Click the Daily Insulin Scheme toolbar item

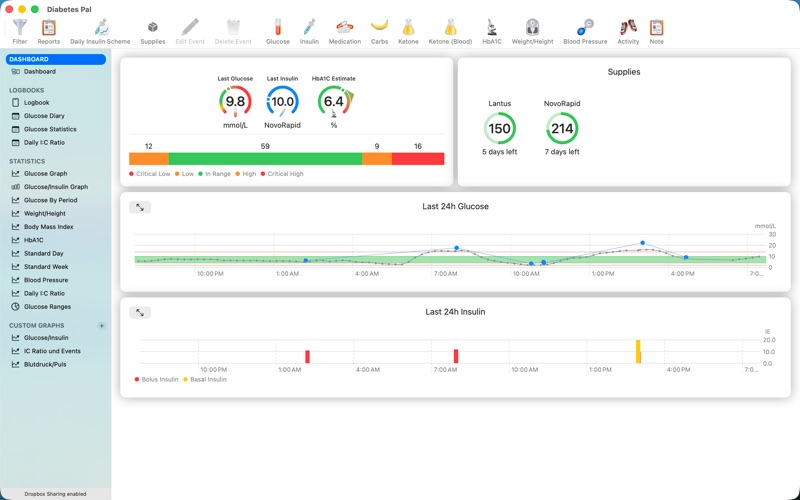tap(100, 32)
